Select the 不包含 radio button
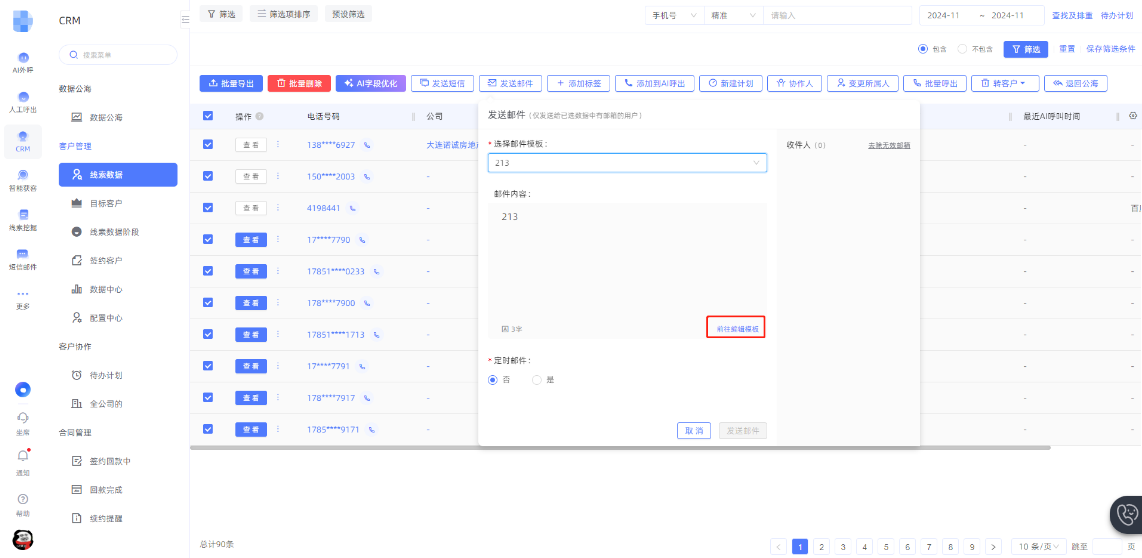Viewport: 1142px width, 558px height. [962, 48]
